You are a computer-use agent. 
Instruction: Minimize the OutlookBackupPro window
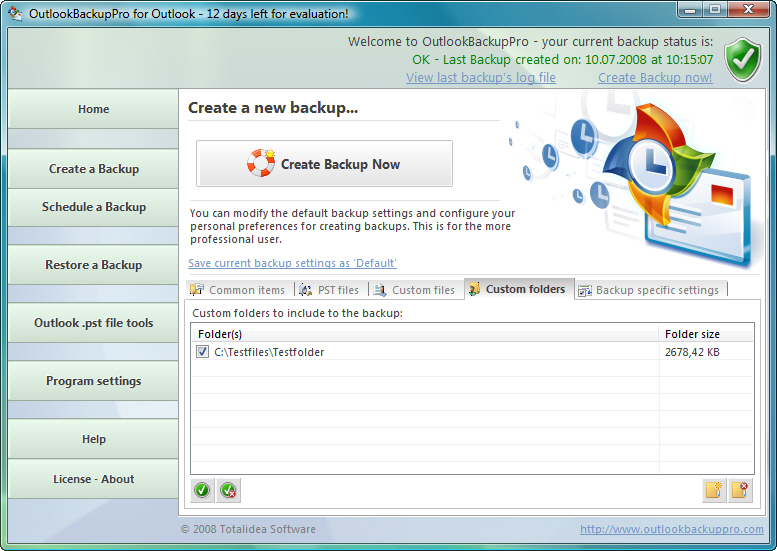coord(691,10)
